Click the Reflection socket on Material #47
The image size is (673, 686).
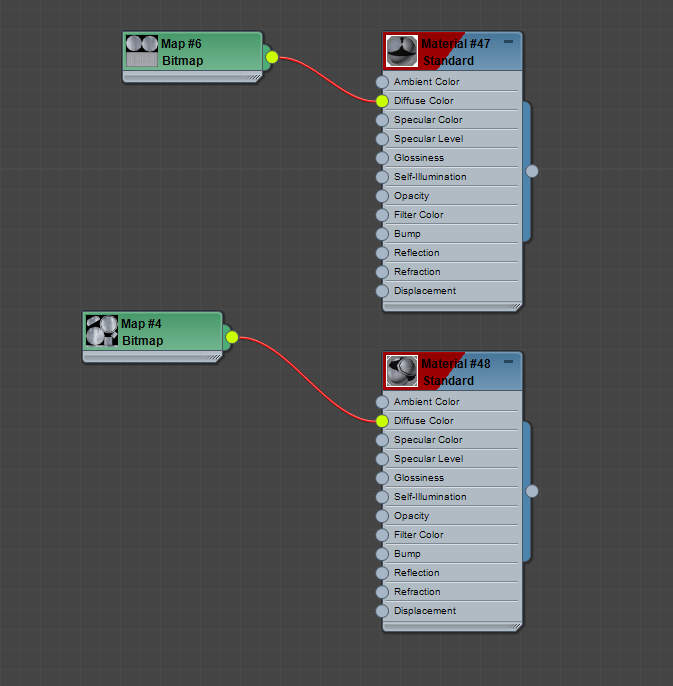[382, 253]
